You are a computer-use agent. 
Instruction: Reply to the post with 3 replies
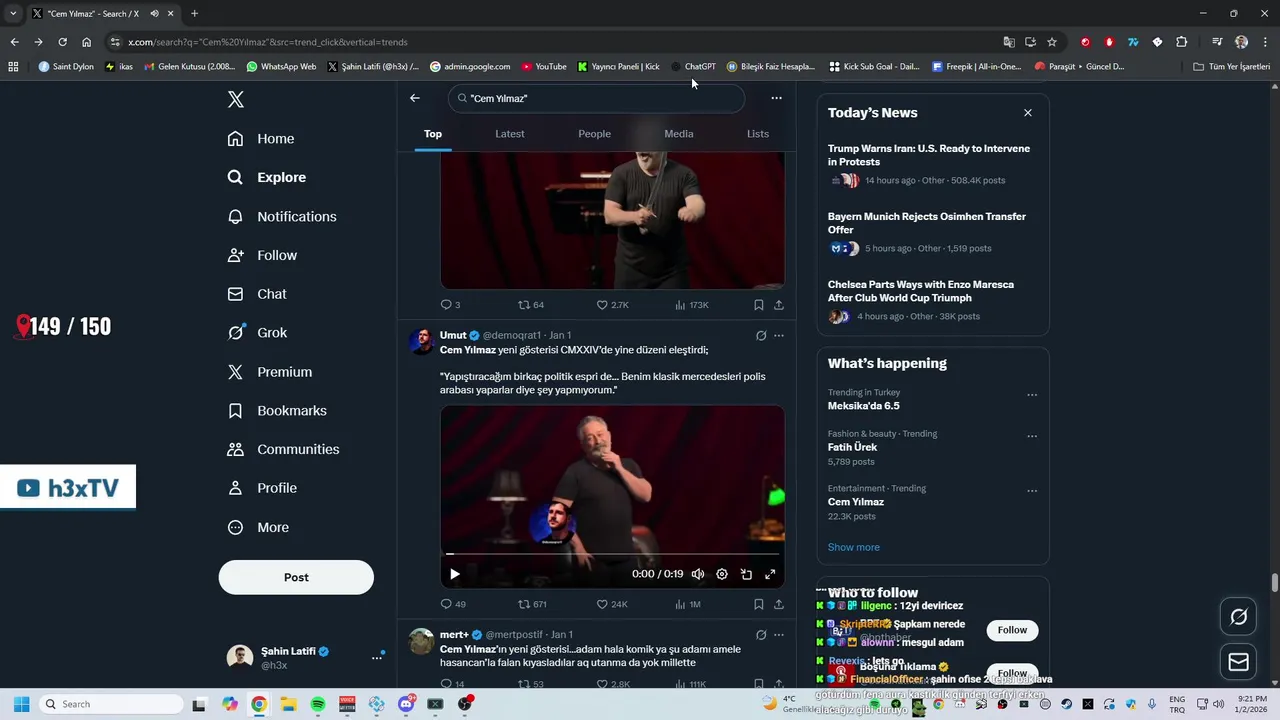click(450, 305)
